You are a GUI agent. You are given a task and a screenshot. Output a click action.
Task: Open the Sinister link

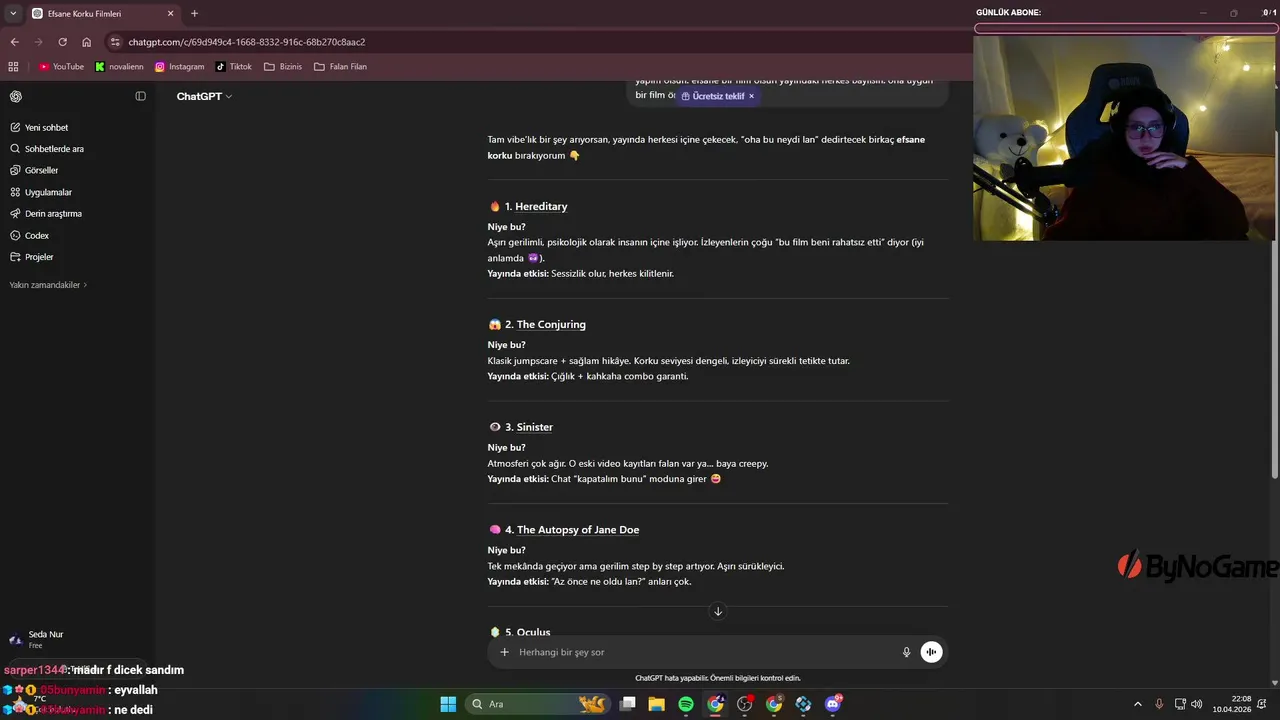[x=535, y=427]
